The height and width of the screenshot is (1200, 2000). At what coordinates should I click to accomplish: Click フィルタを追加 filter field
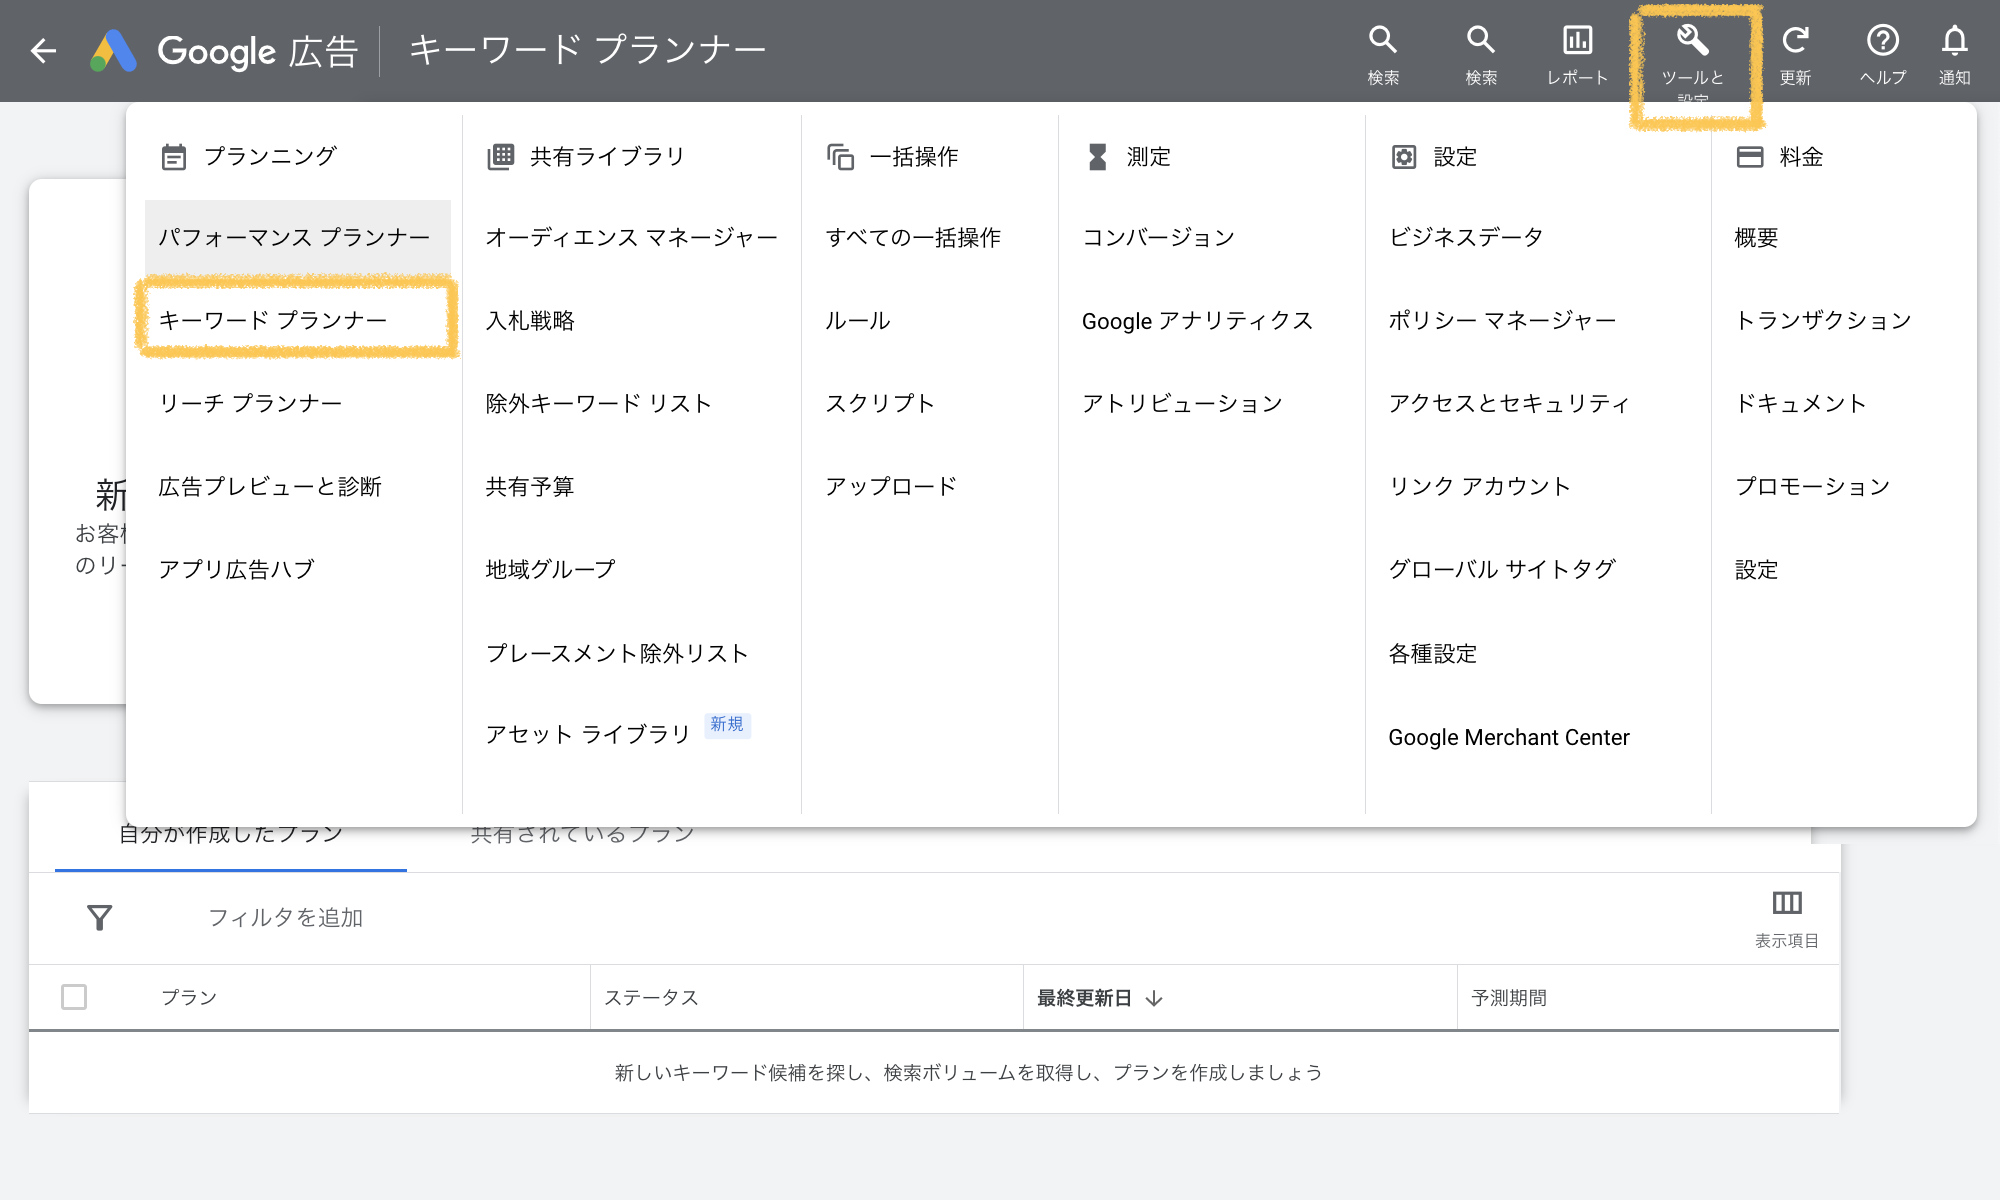click(x=285, y=917)
